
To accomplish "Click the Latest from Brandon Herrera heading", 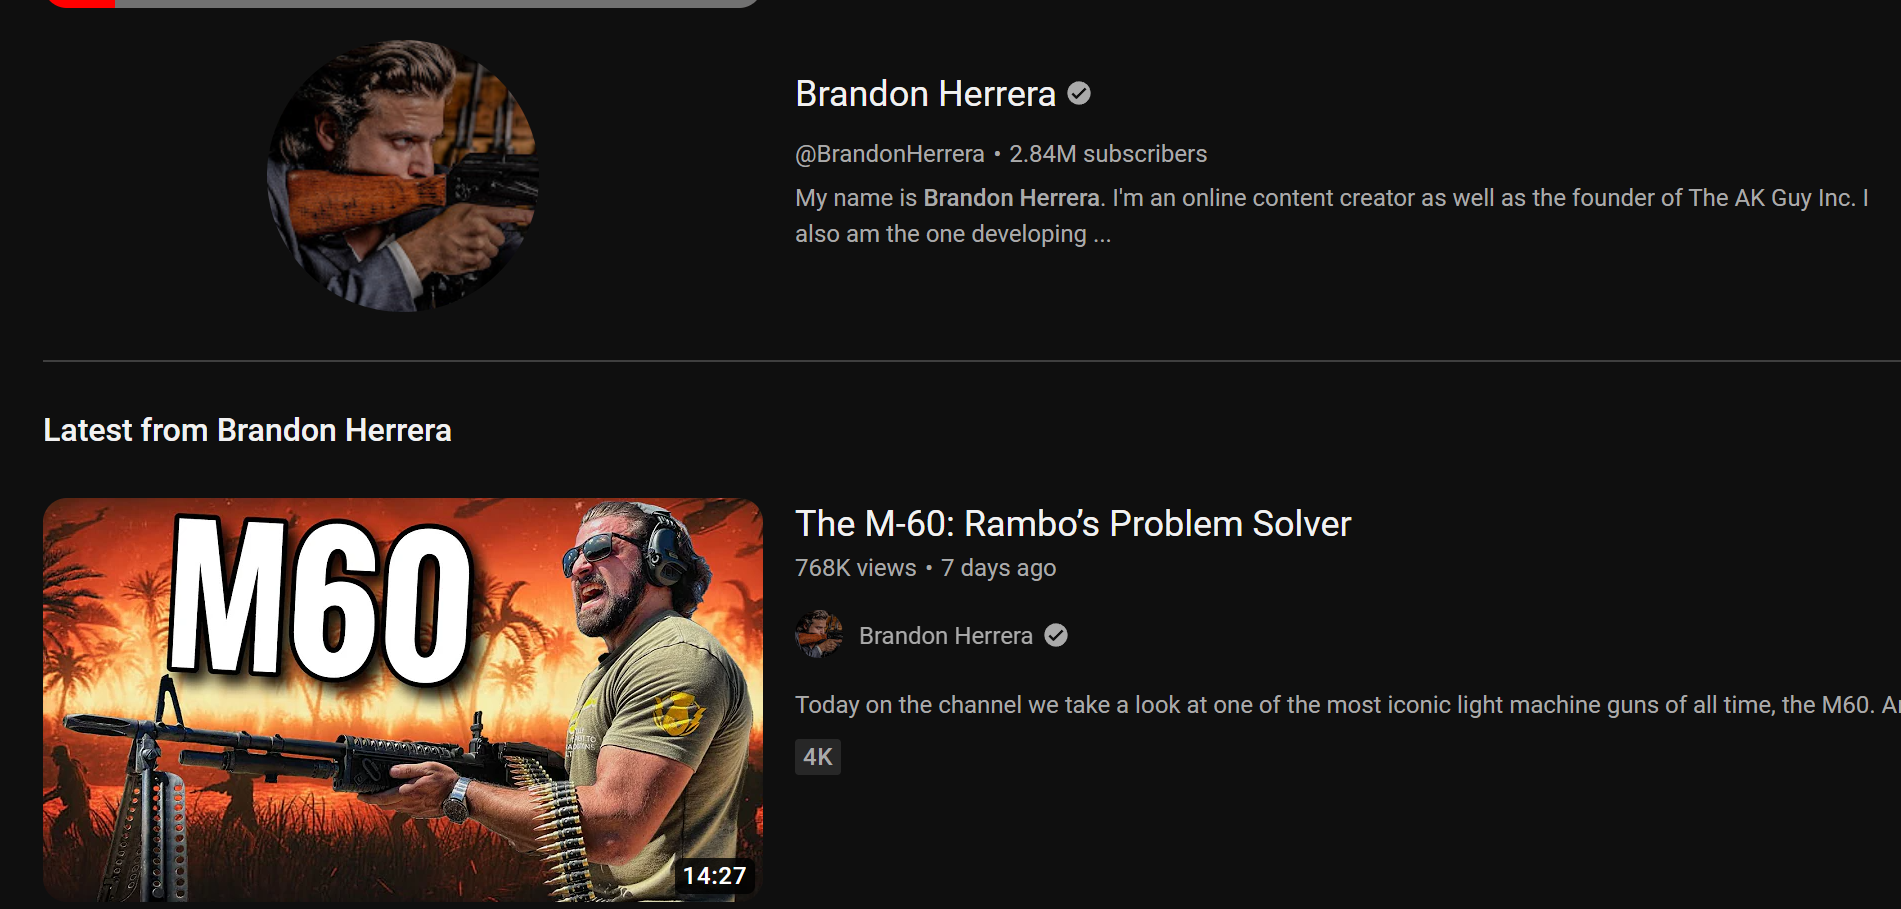I will 247,430.
